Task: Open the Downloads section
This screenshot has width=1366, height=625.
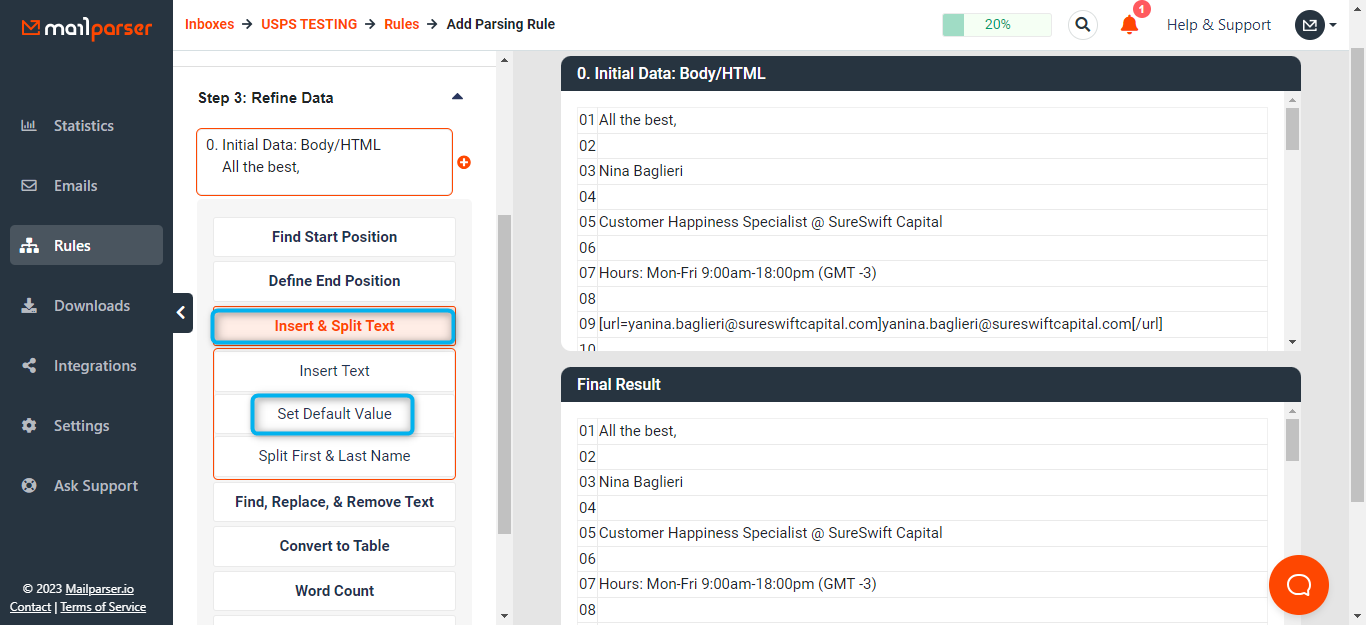Action: [92, 305]
